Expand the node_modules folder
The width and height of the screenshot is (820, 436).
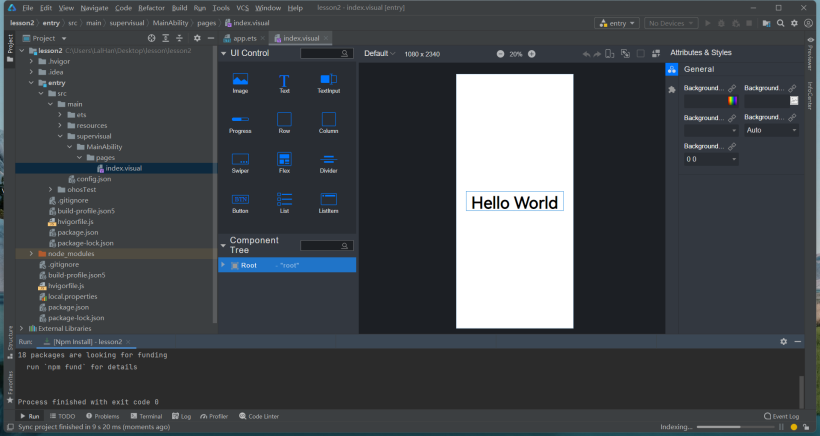pyautogui.click(x=30, y=254)
